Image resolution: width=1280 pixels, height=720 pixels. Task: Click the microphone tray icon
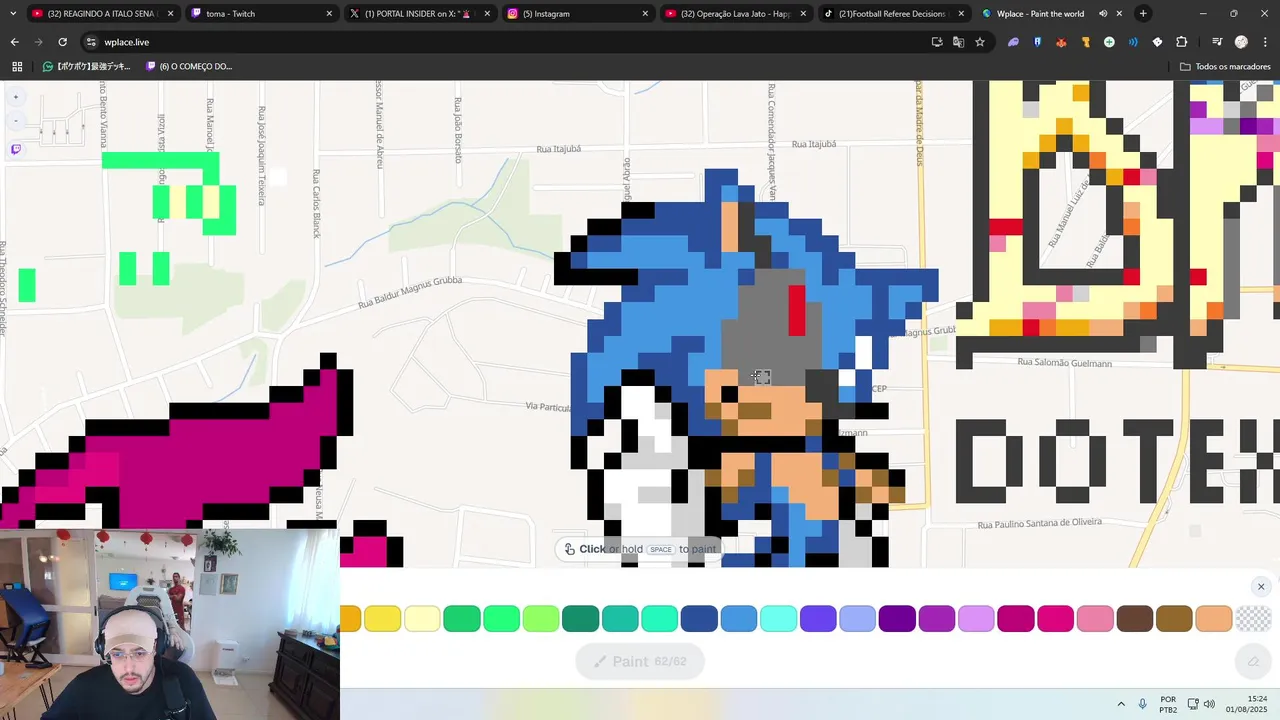tap(1143, 704)
